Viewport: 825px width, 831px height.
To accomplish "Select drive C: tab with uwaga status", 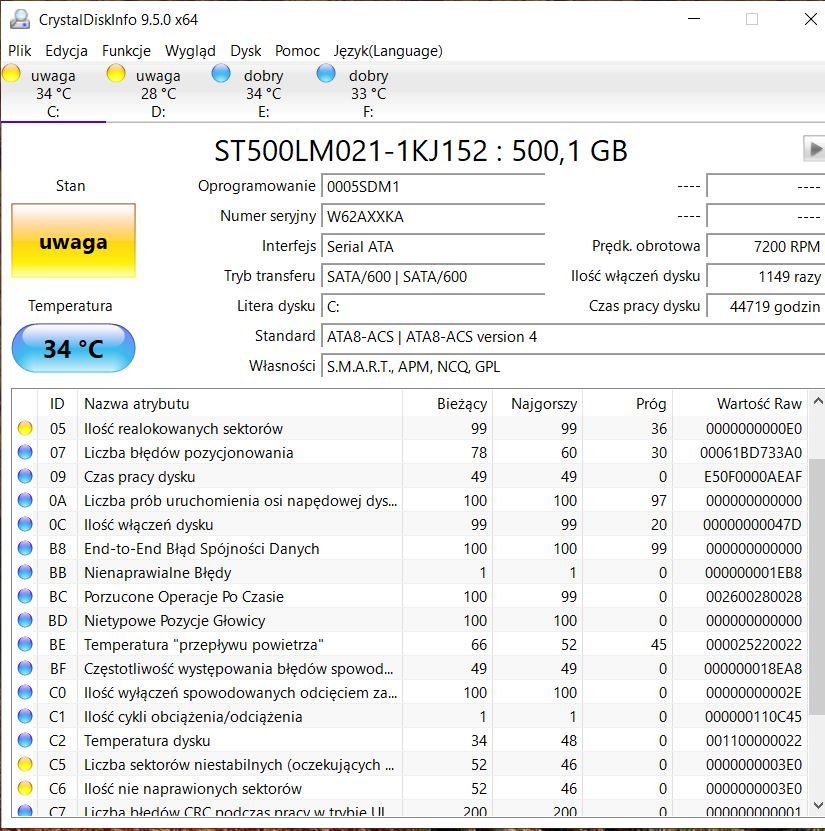I will (x=53, y=93).
